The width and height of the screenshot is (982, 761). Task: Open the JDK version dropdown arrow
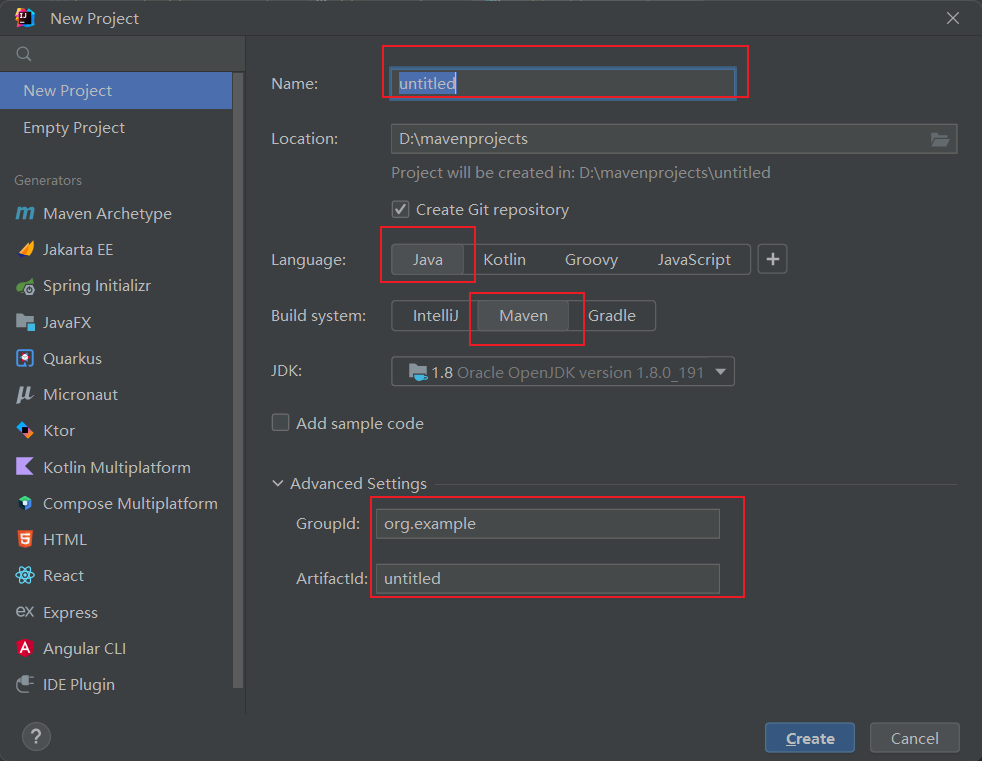[720, 372]
